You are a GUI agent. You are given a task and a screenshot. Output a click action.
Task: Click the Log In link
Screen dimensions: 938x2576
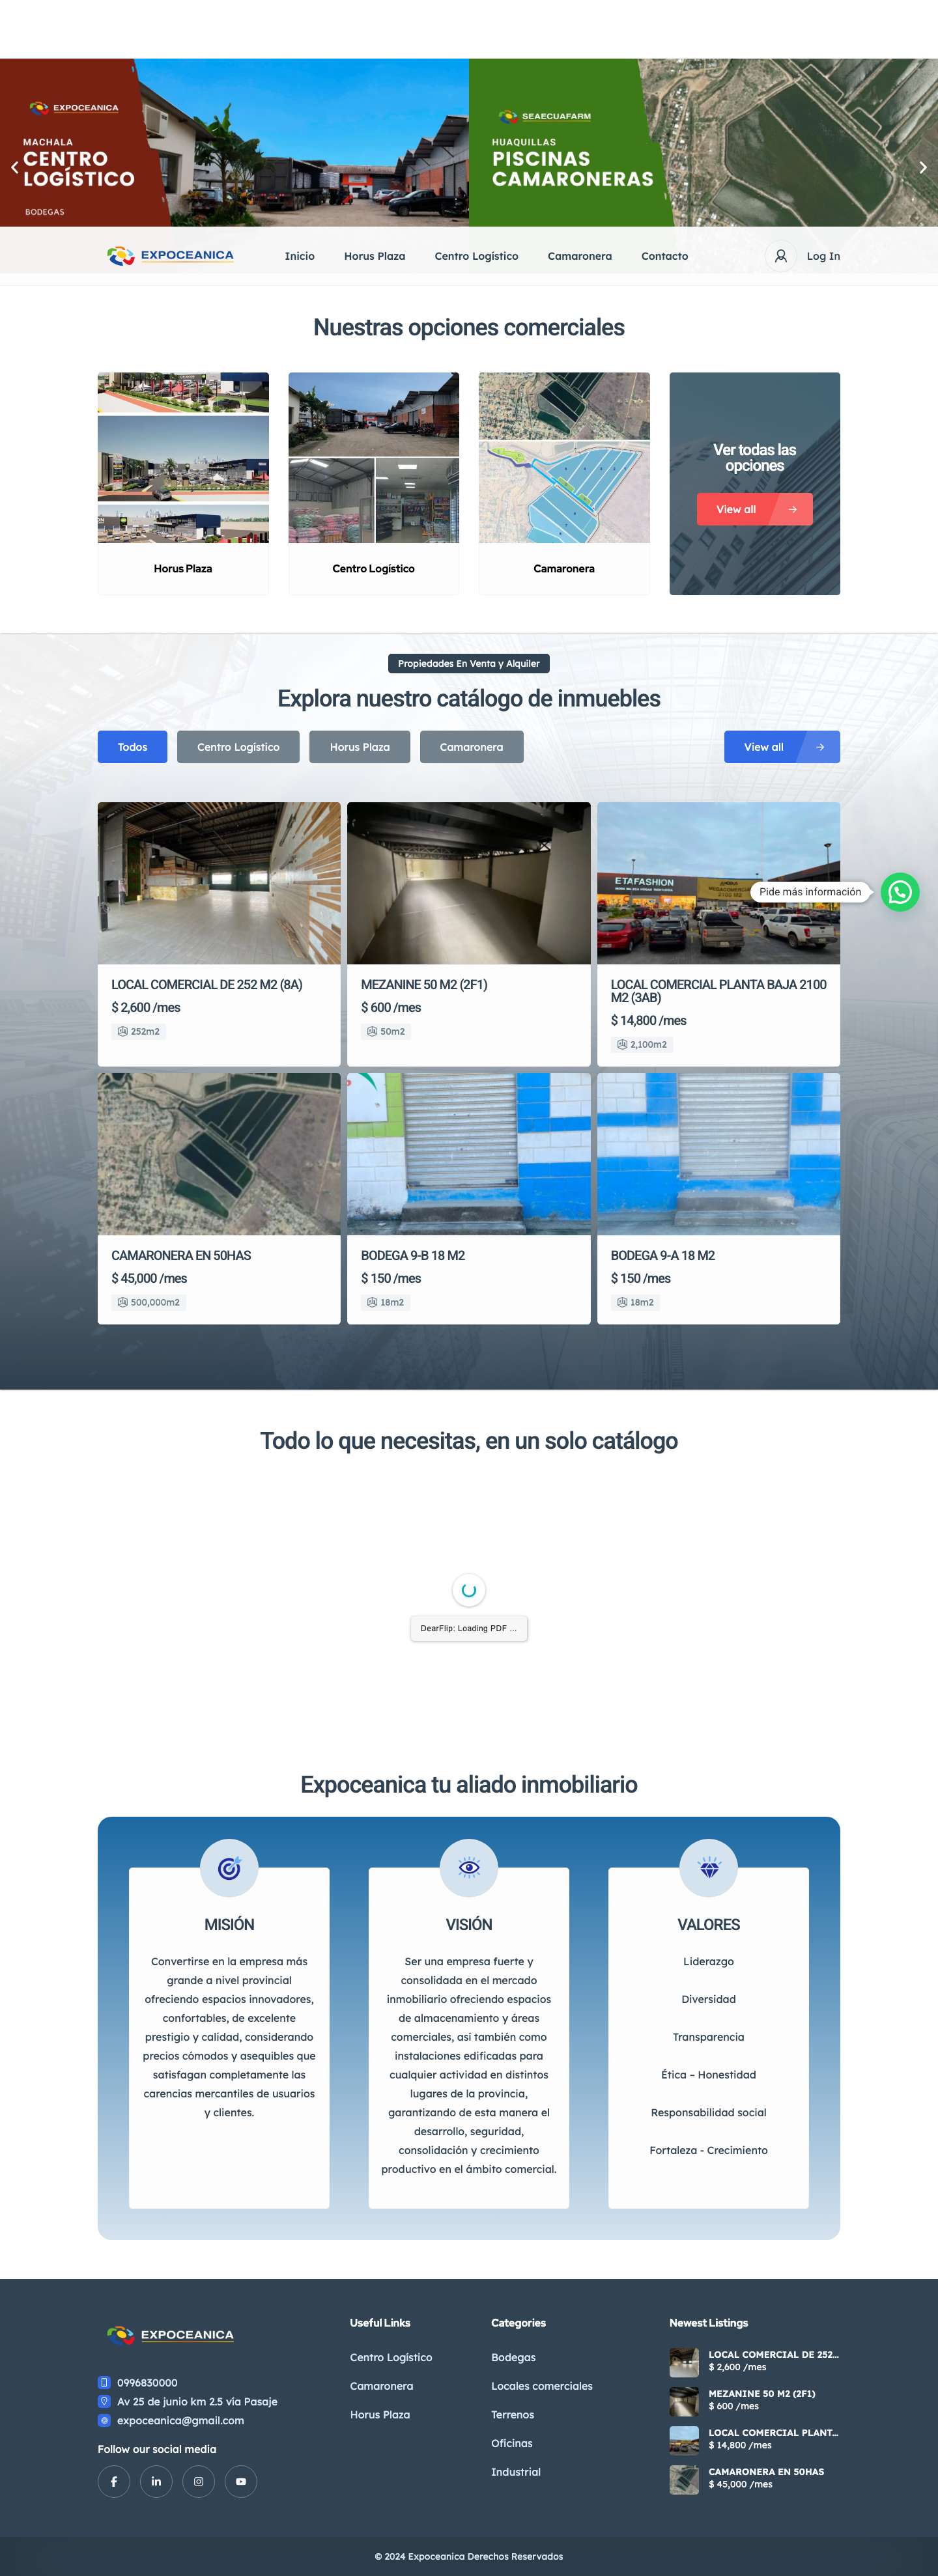(823, 256)
